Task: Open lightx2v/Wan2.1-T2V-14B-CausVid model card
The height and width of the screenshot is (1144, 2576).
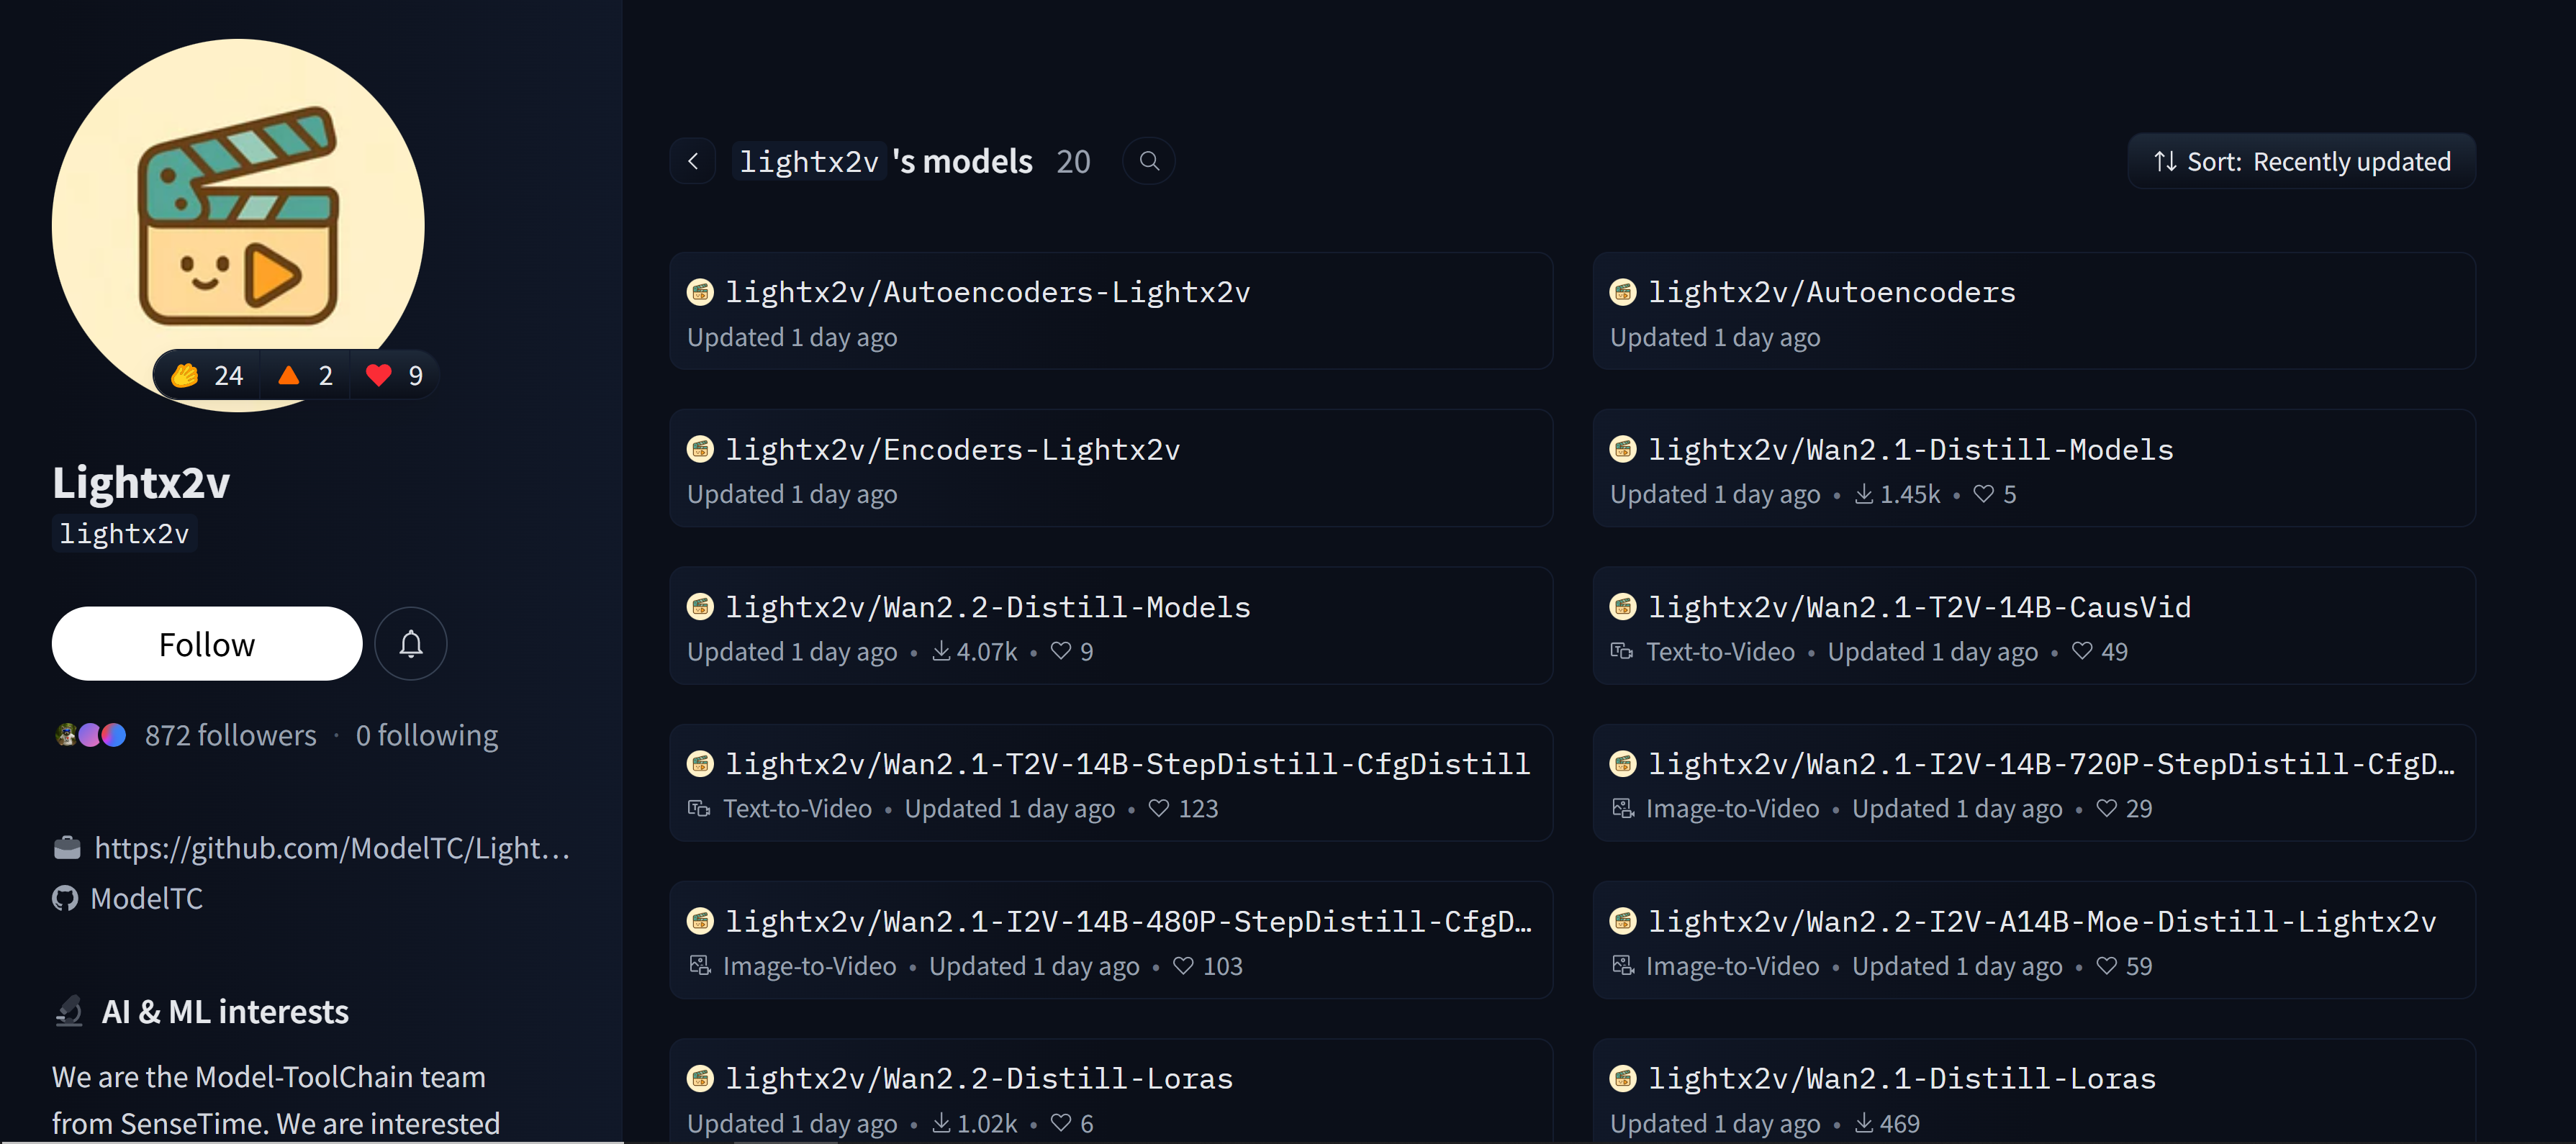Action: pyautogui.click(x=1918, y=607)
